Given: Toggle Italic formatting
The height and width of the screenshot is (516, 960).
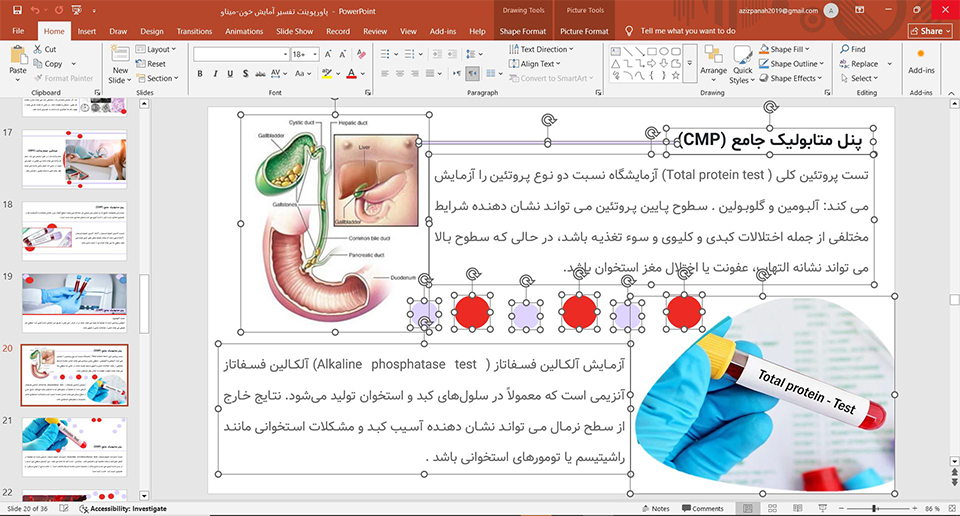Looking at the screenshot, I should (x=215, y=73).
